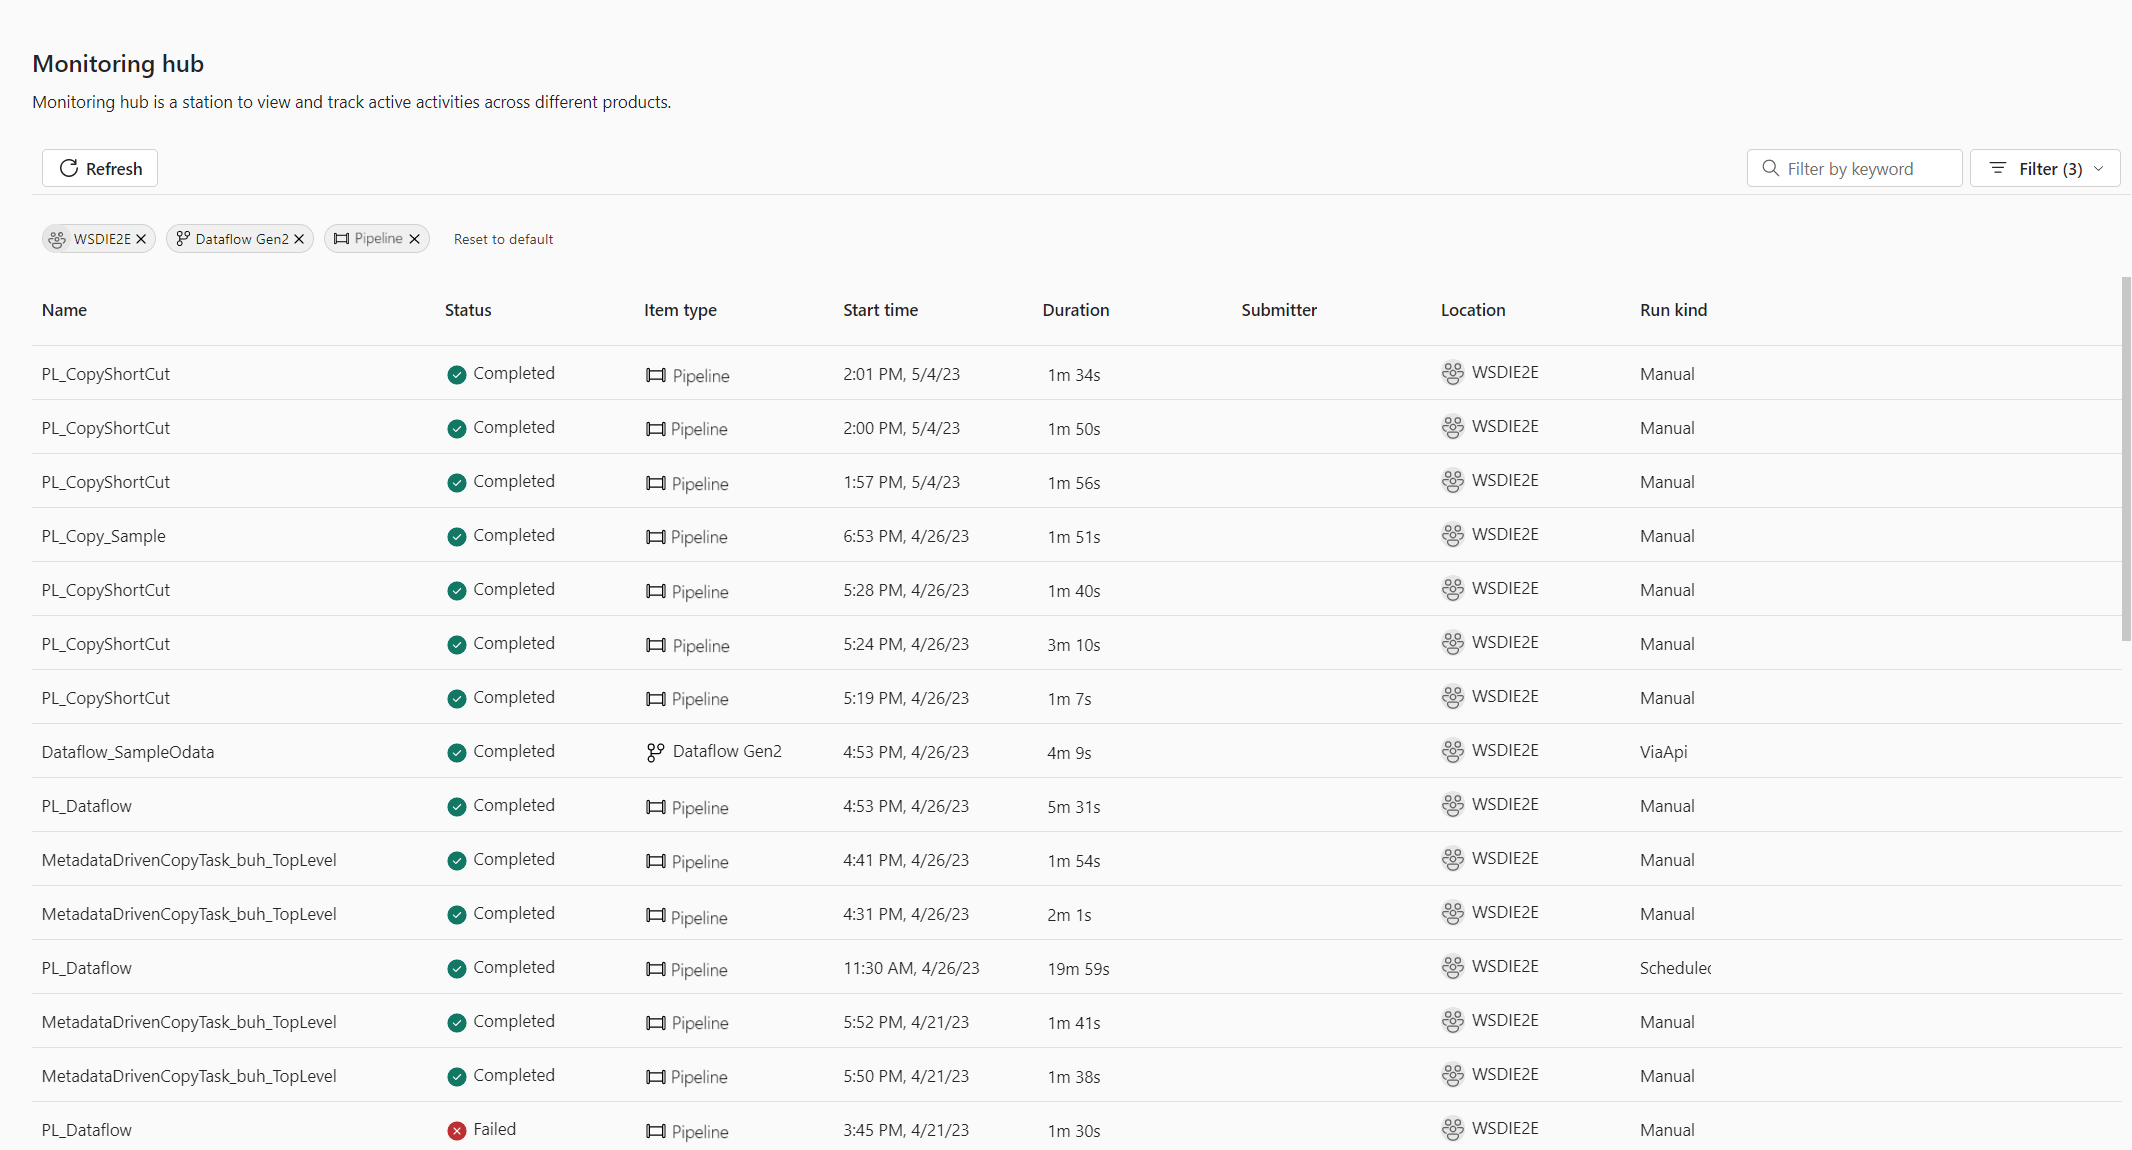Click the Dataflow Gen2 item type icon
Image resolution: width=2132 pixels, height=1150 pixels.
[x=655, y=752]
